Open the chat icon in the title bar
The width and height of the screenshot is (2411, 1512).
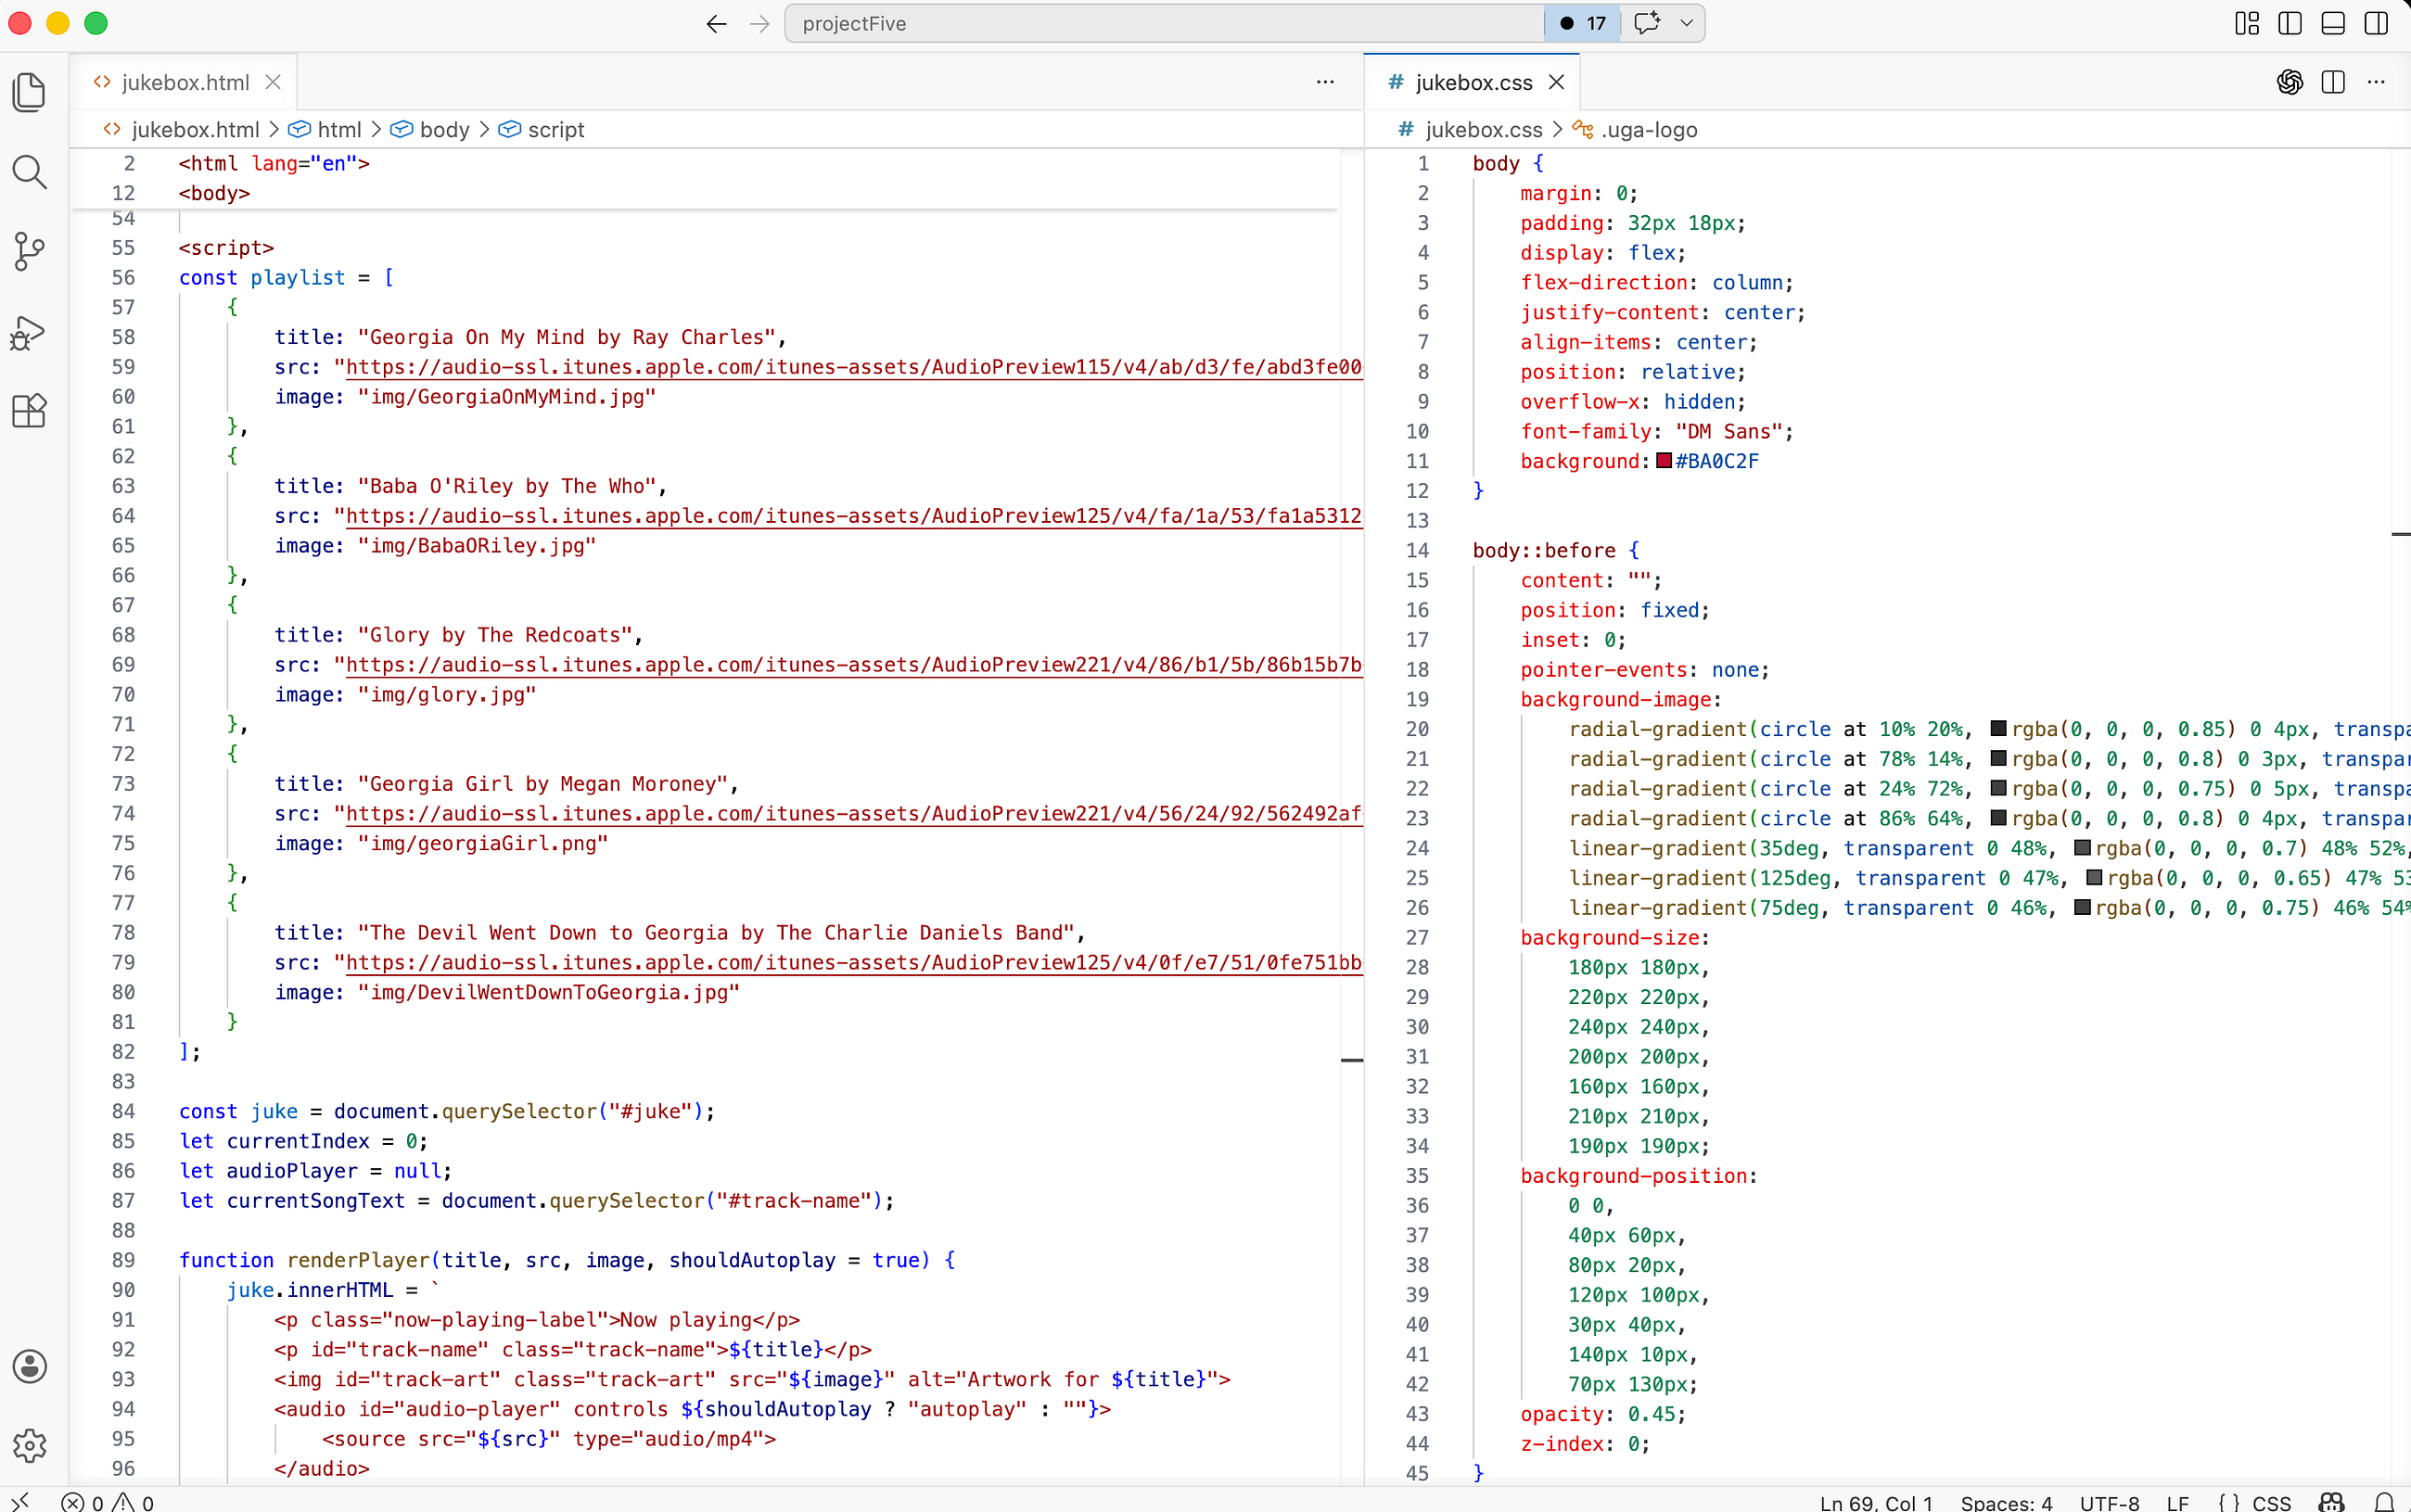click(1646, 23)
